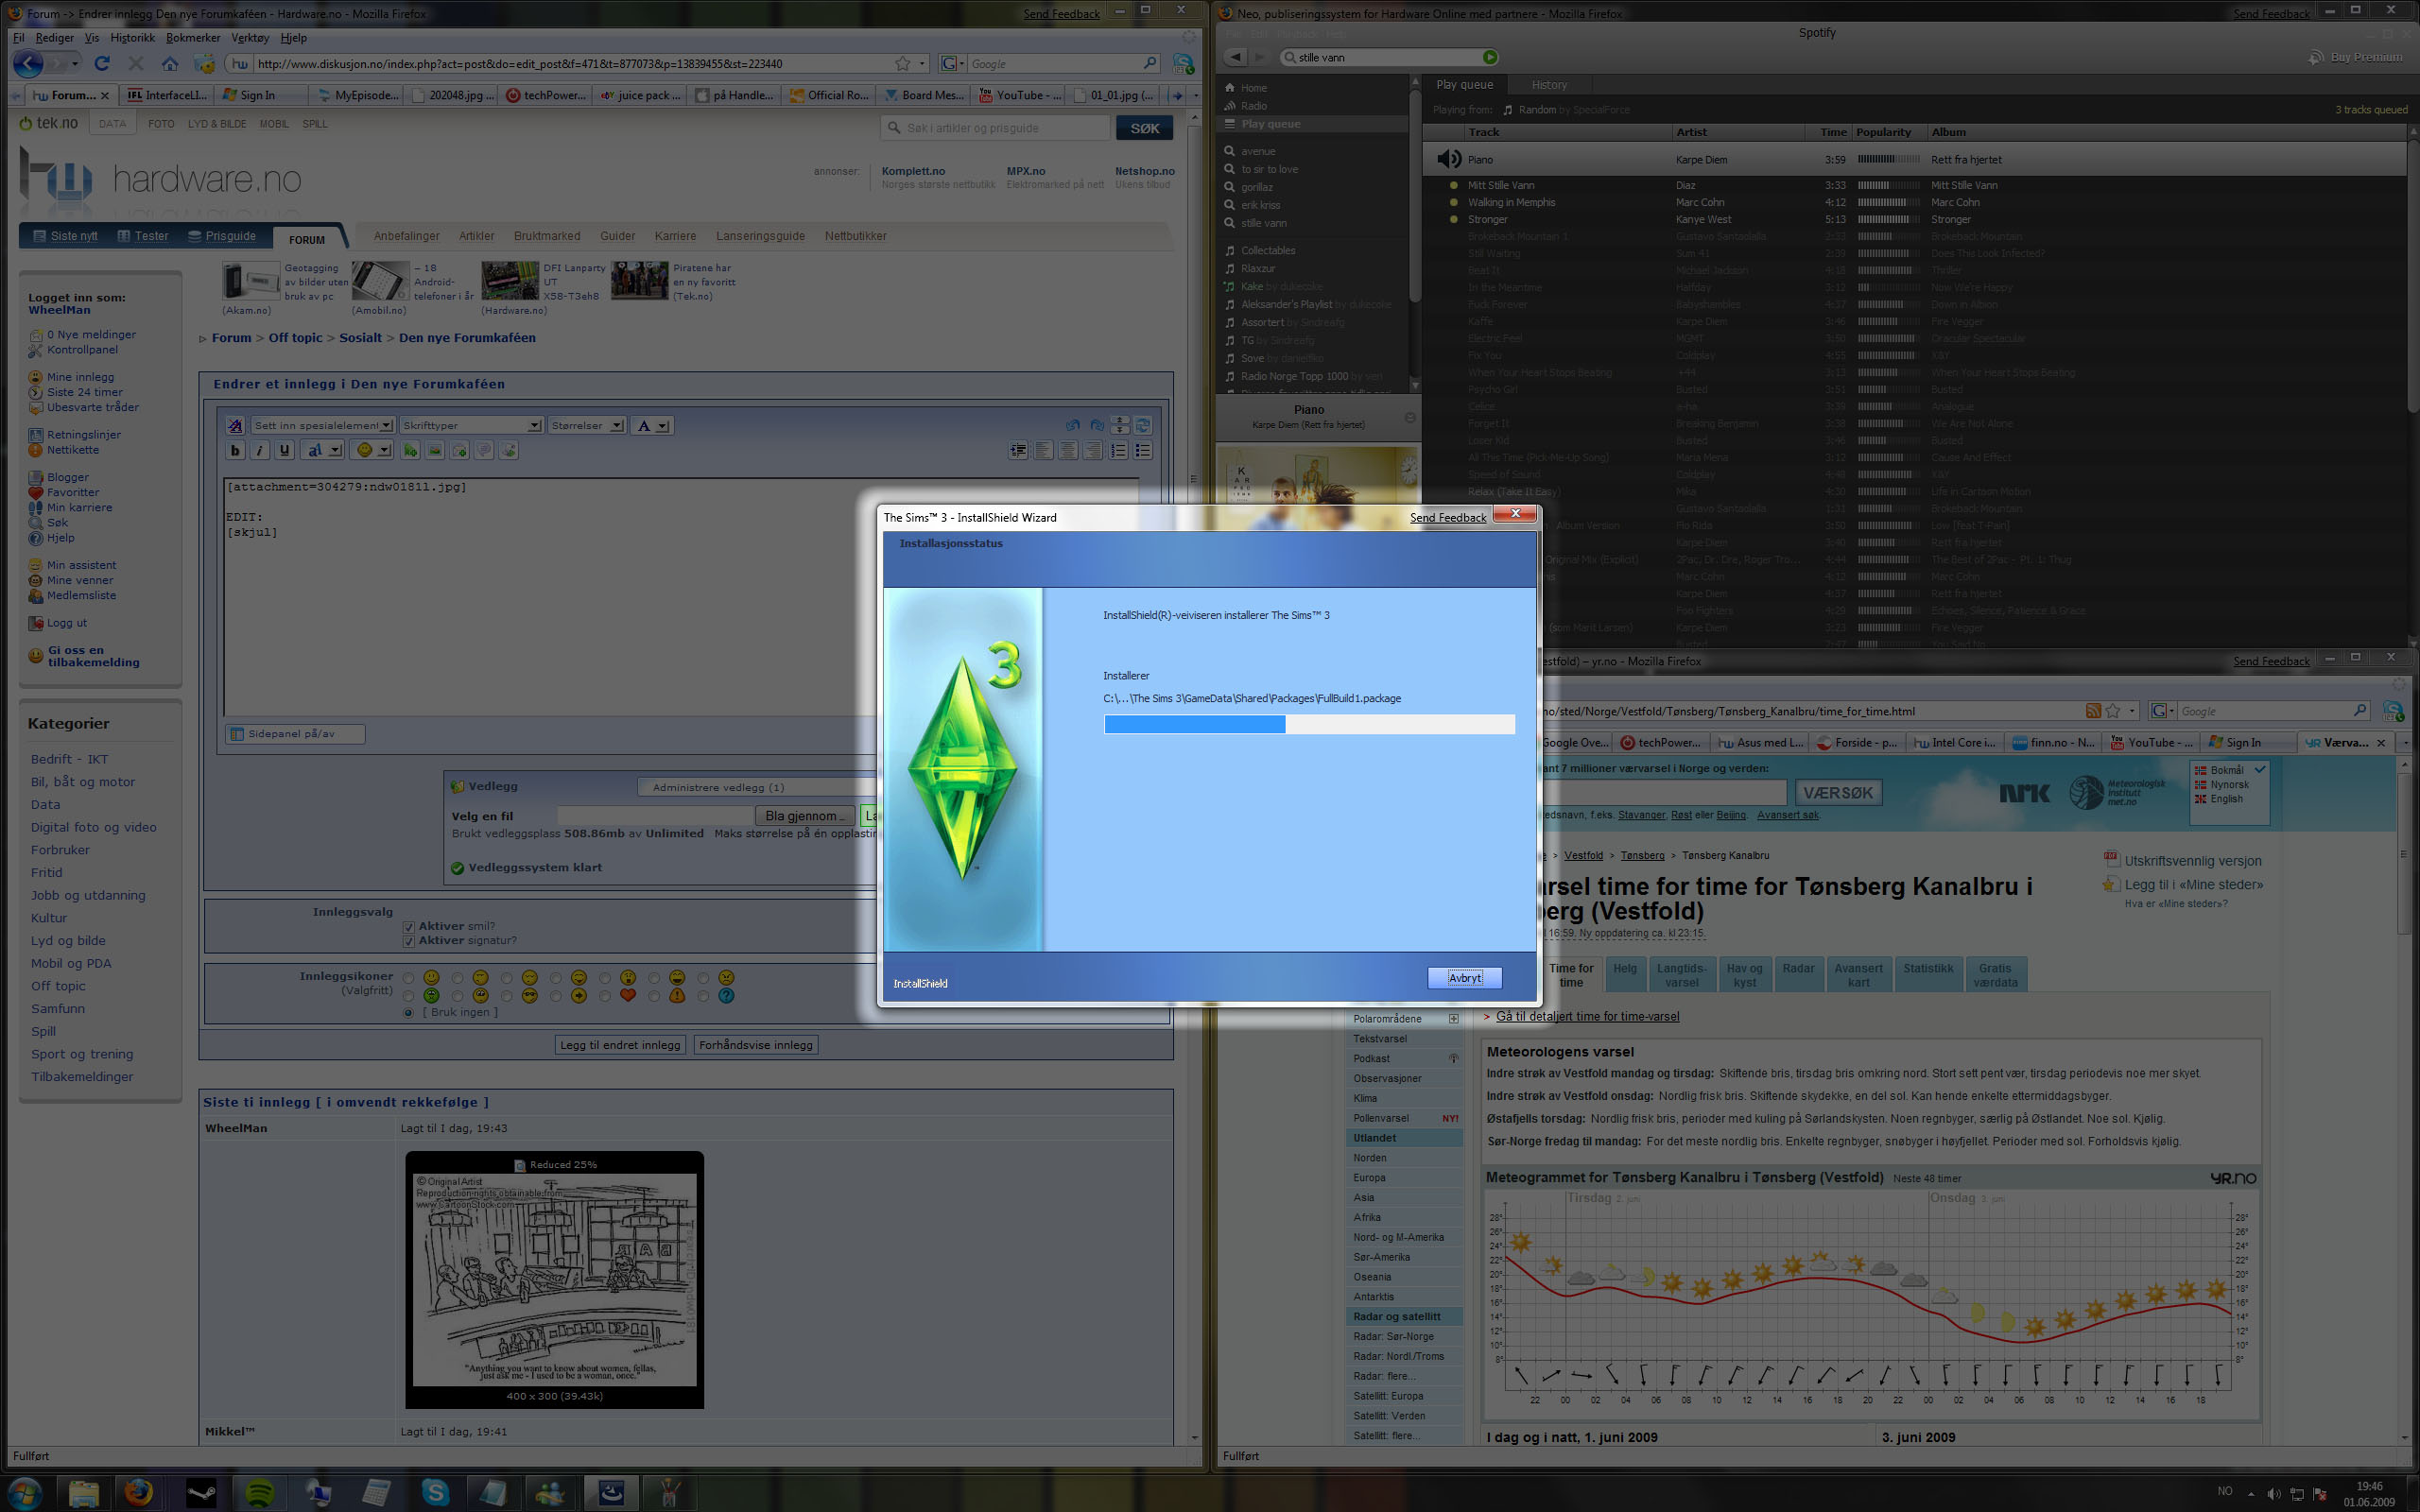
Task: Open the Skrifttyper font dropdown
Action: pyautogui.click(x=471, y=425)
